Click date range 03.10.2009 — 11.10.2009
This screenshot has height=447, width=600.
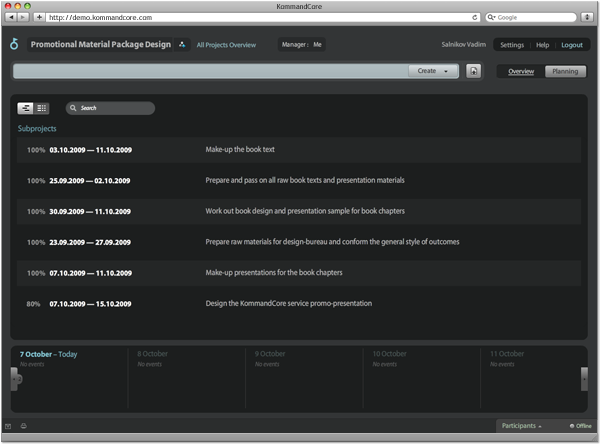click(x=91, y=150)
